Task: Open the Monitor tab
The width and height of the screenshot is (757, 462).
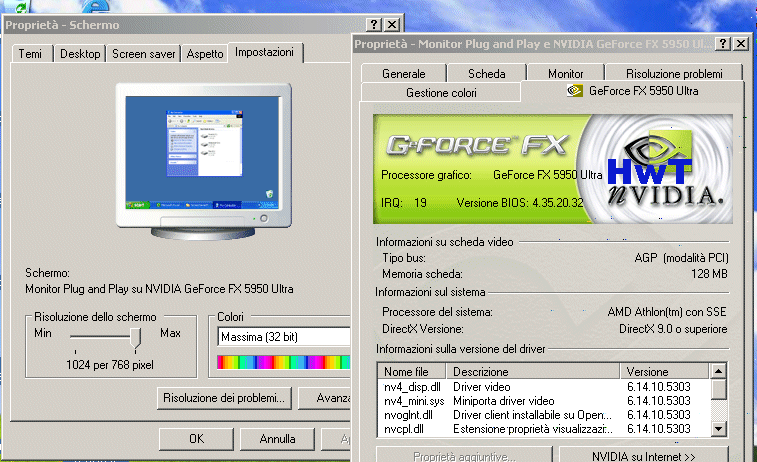Action: pyautogui.click(x=565, y=73)
